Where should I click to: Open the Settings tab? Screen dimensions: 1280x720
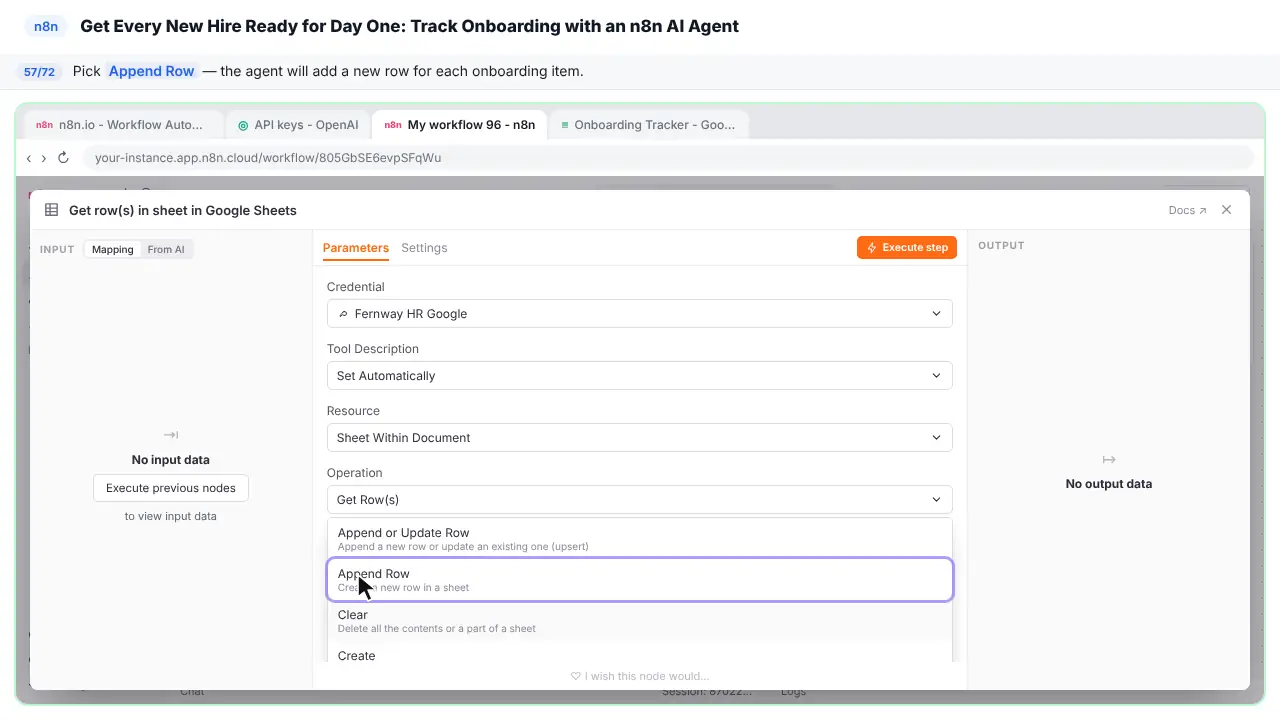424,248
